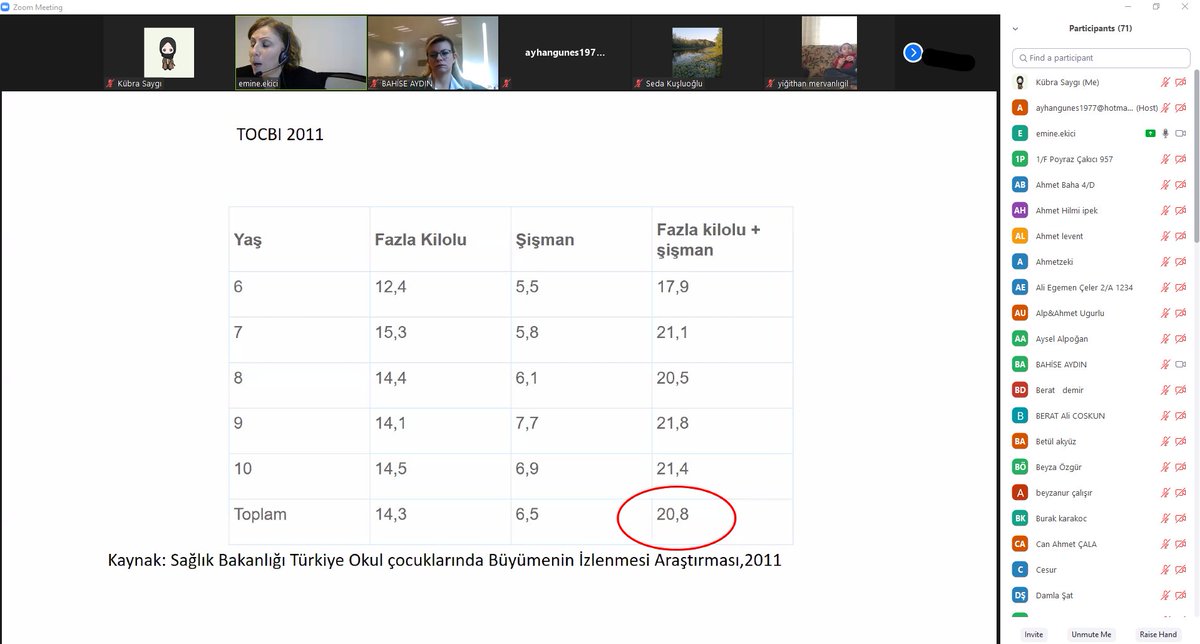Select participant Kübra Saygı (Me) in list
Image resolution: width=1200 pixels, height=644 pixels.
(1100, 82)
